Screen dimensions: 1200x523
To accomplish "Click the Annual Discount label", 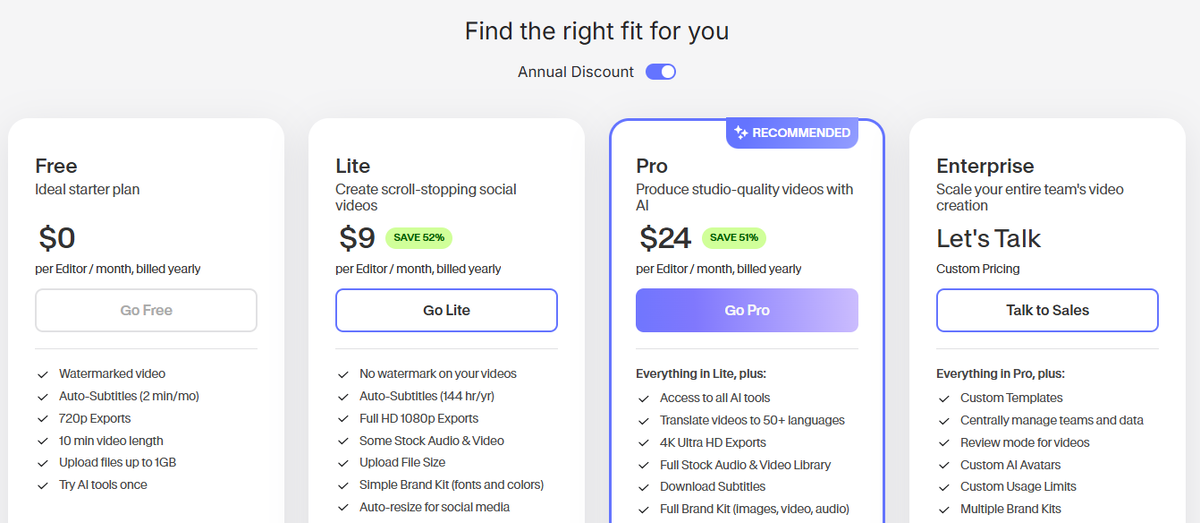I will (x=576, y=72).
